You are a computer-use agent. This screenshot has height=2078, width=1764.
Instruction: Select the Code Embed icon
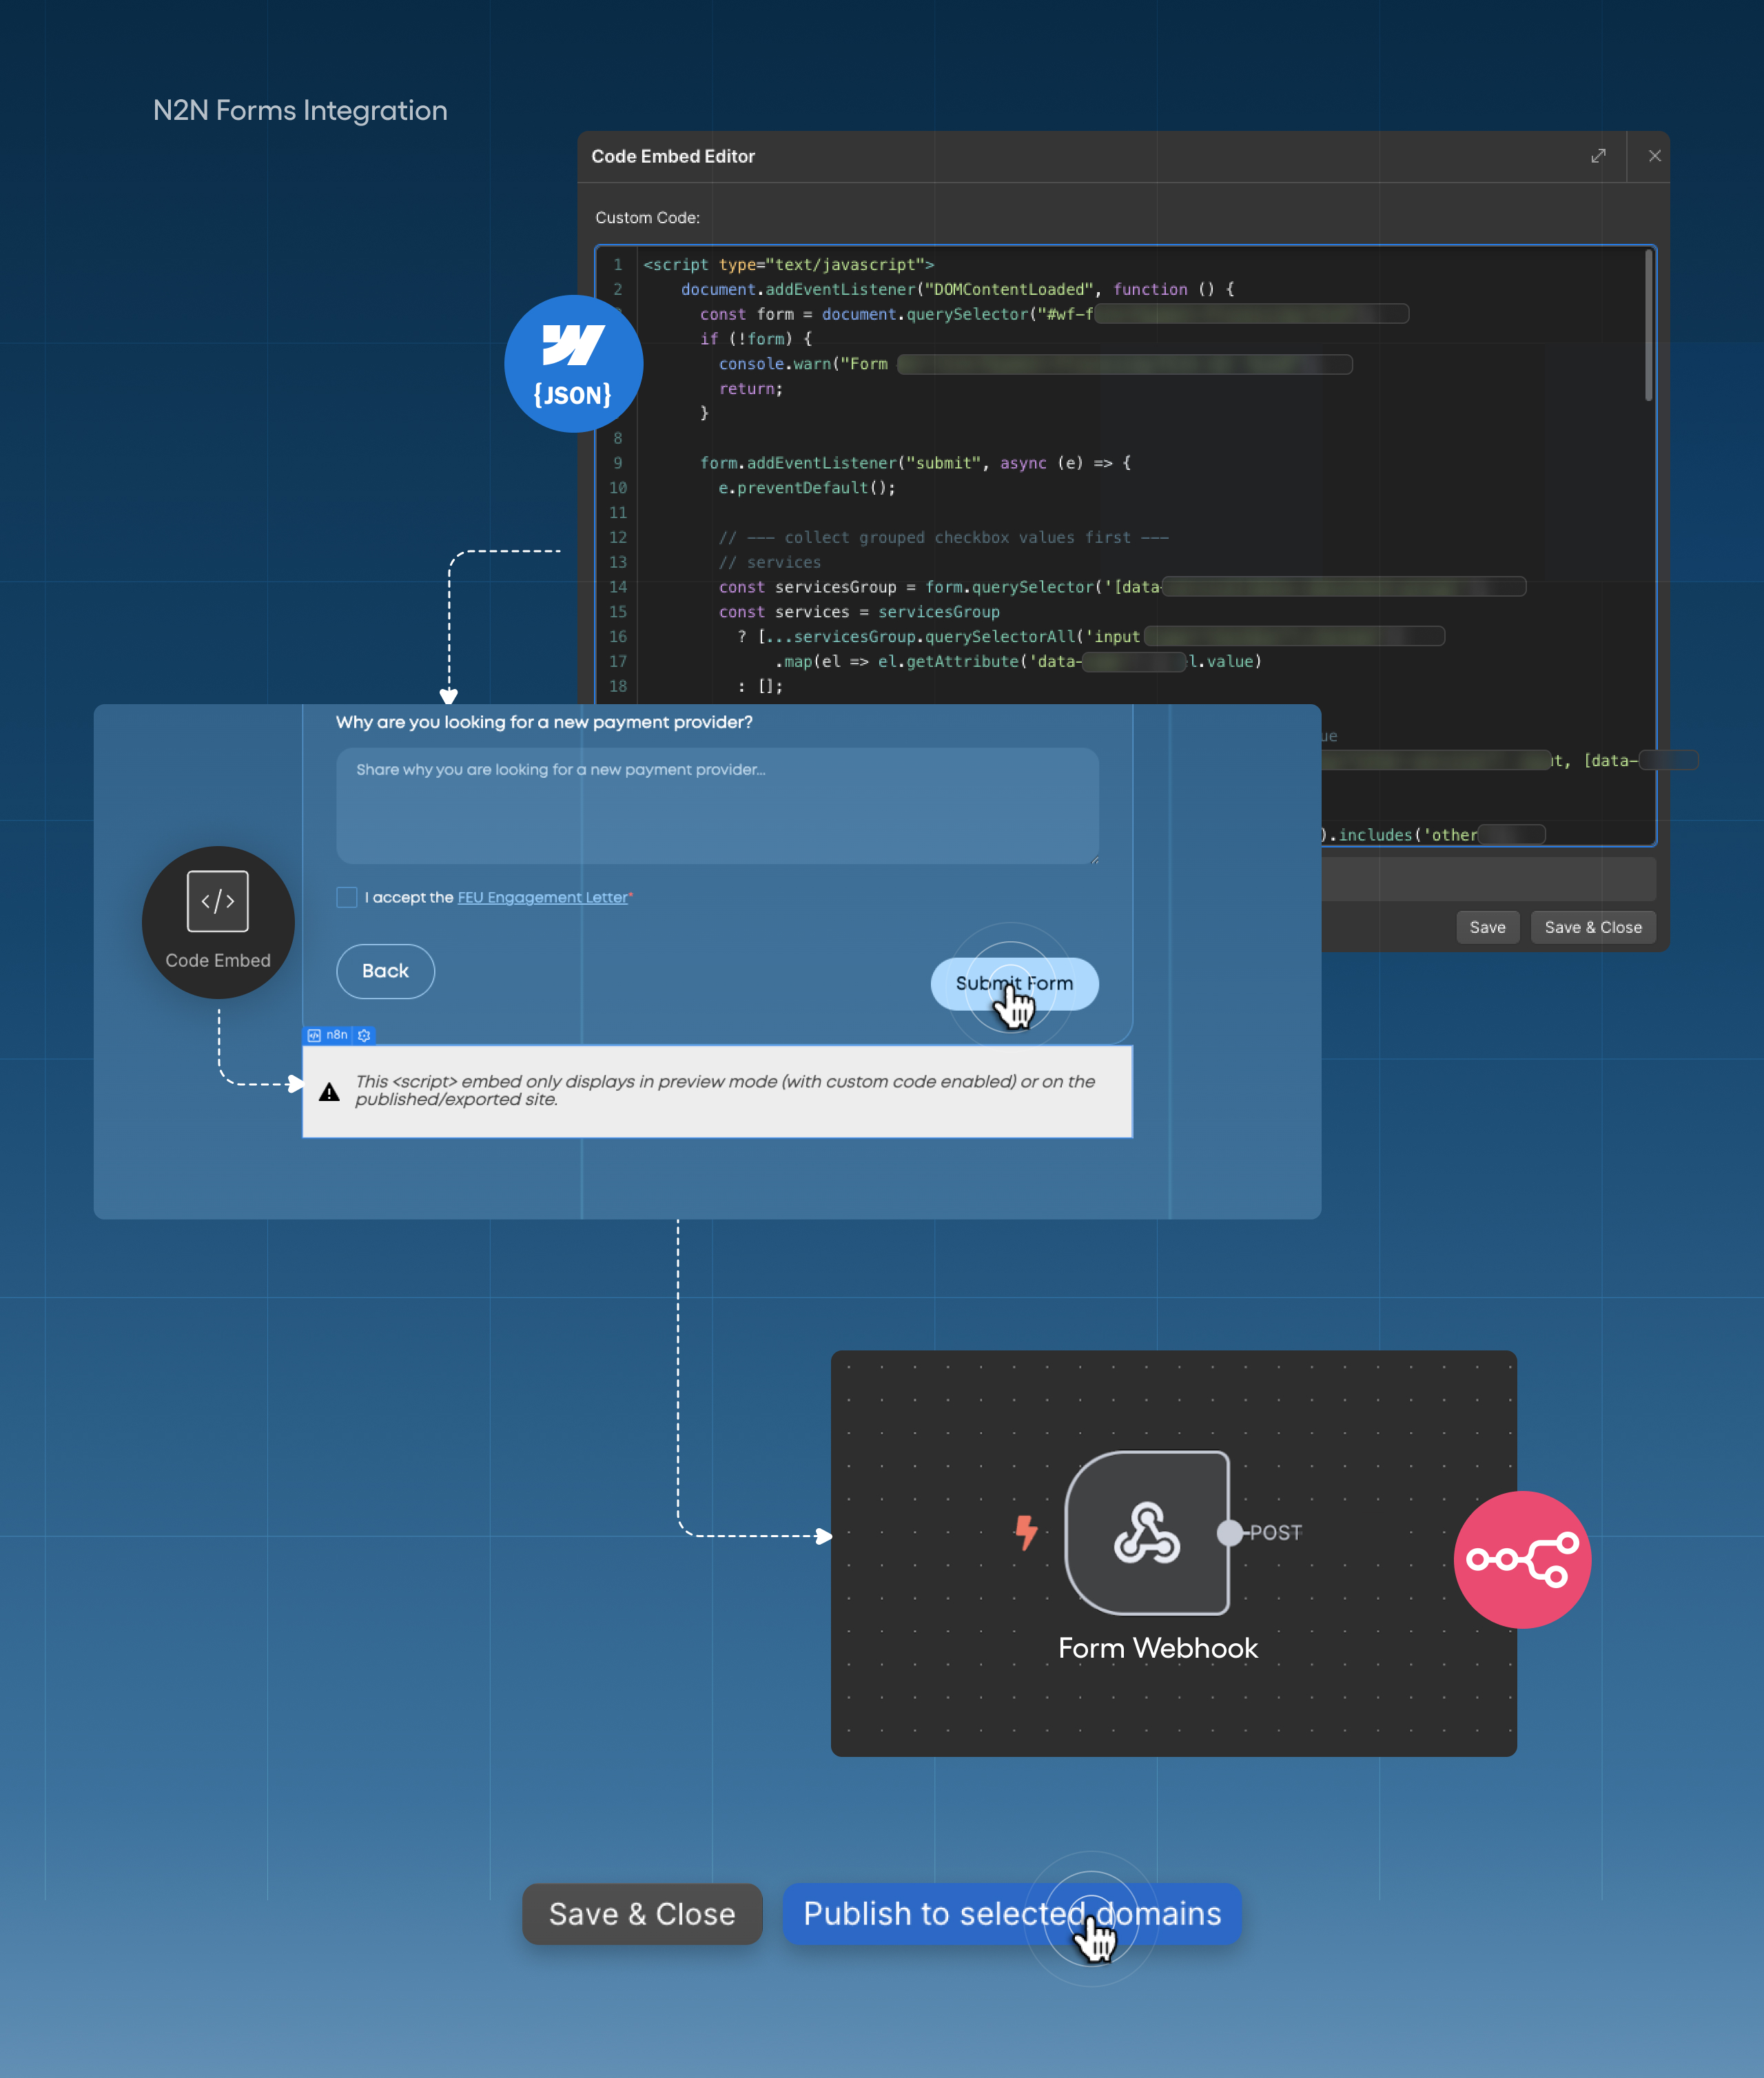tap(217, 900)
